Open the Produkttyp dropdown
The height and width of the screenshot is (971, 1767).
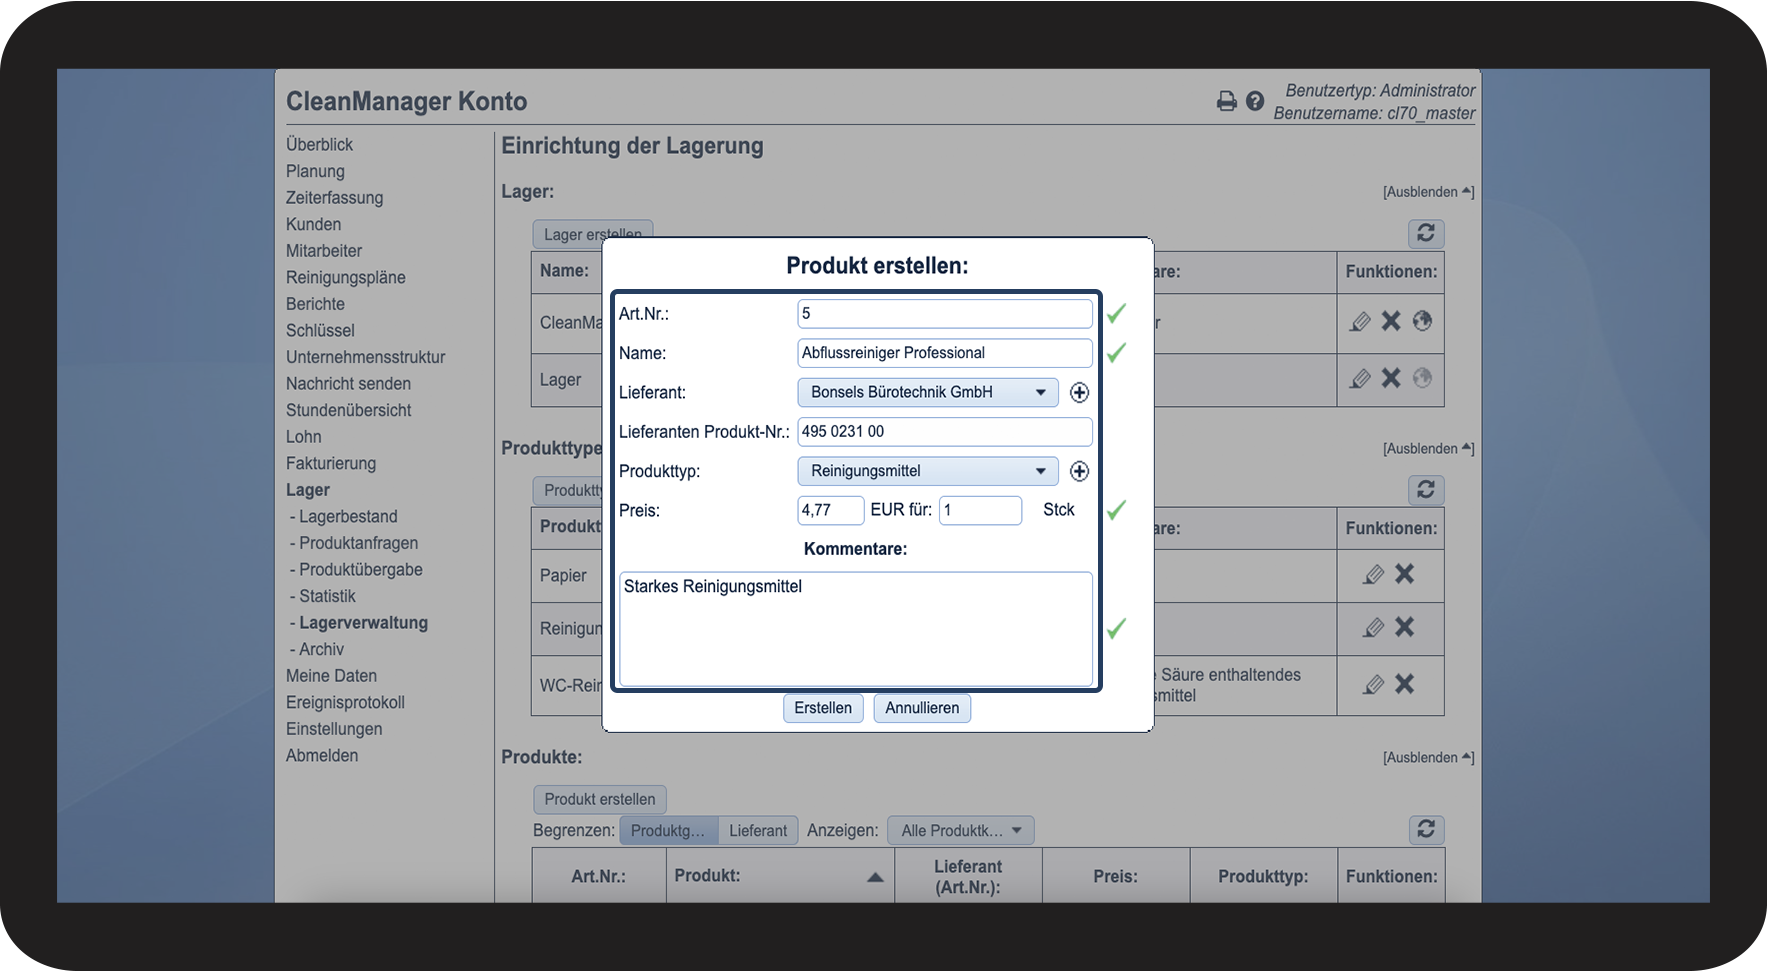(927, 471)
